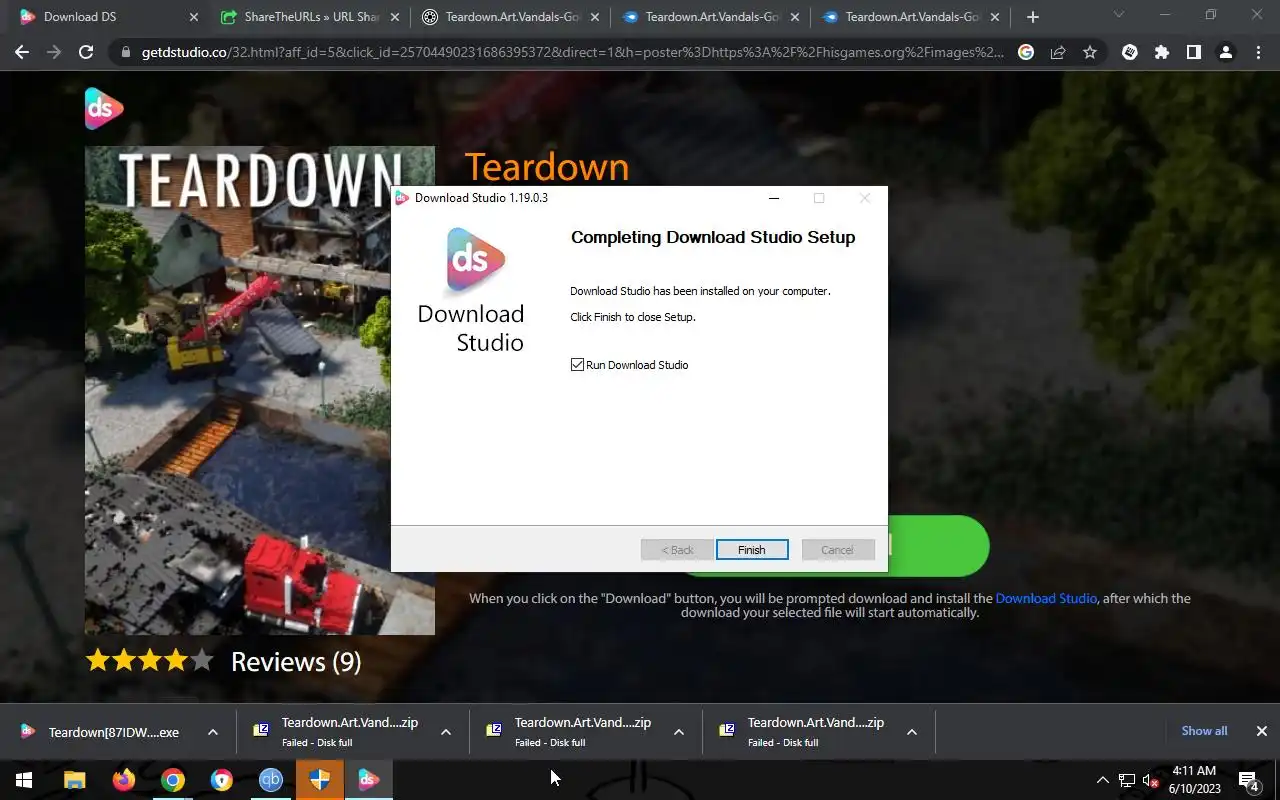This screenshot has width=1280, height=800.
Task: Switch to the ShareTheURLs tab
Action: pyautogui.click(x=311, y=17)
